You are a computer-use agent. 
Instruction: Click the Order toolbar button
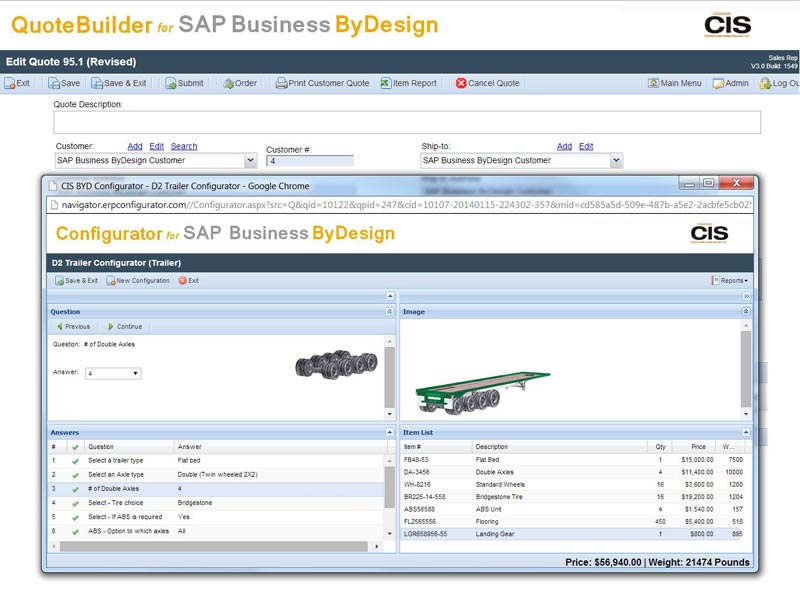(240, 83)
